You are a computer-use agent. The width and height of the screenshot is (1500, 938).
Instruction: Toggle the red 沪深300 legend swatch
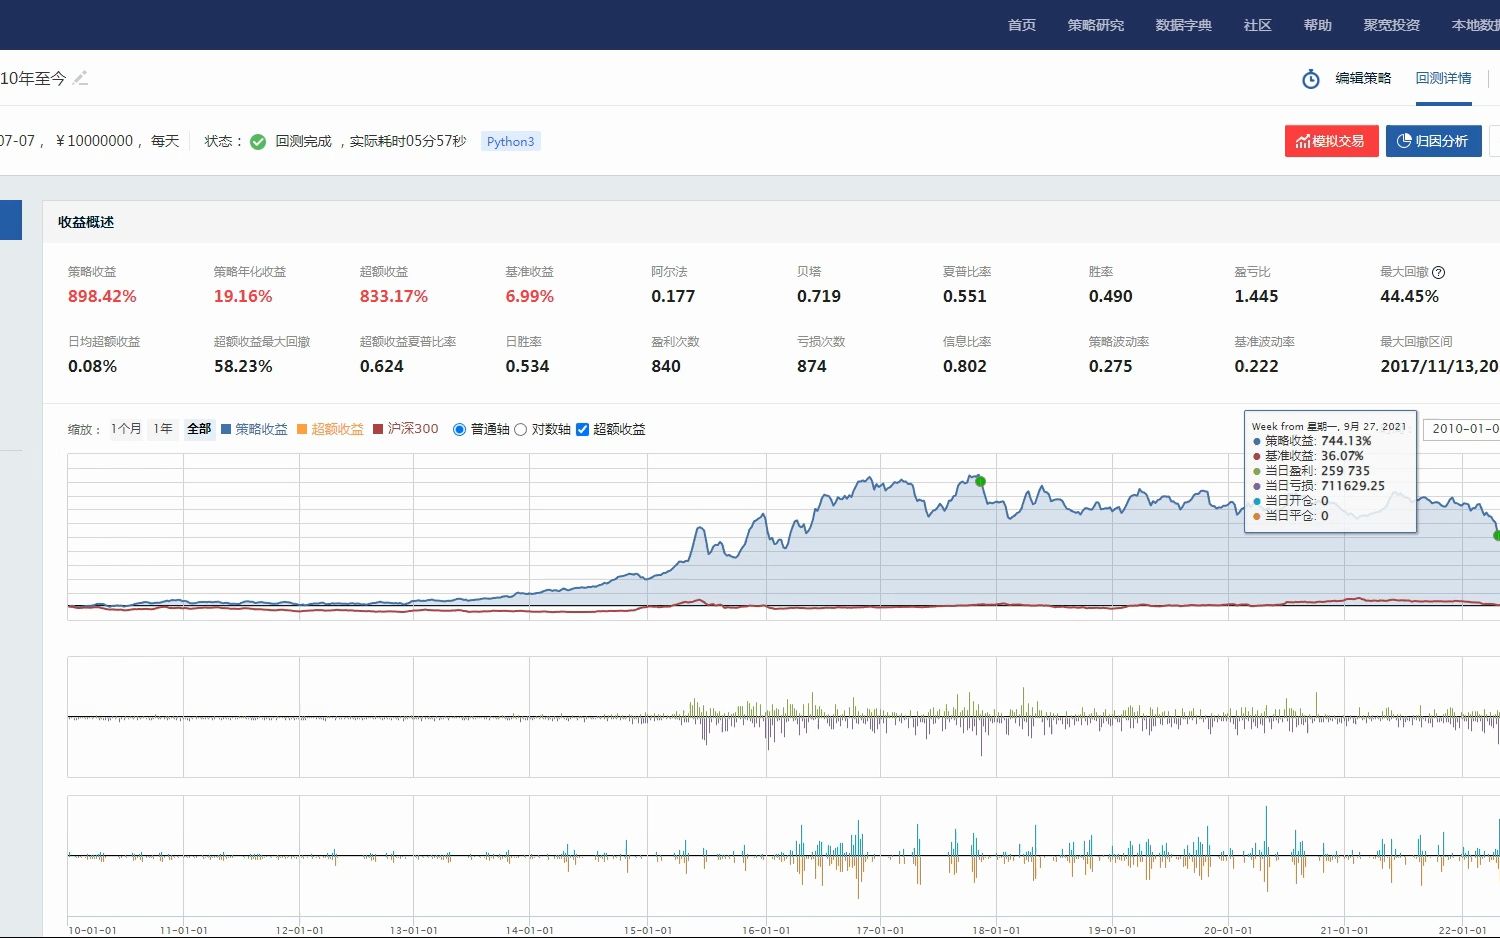coord(378,429)
